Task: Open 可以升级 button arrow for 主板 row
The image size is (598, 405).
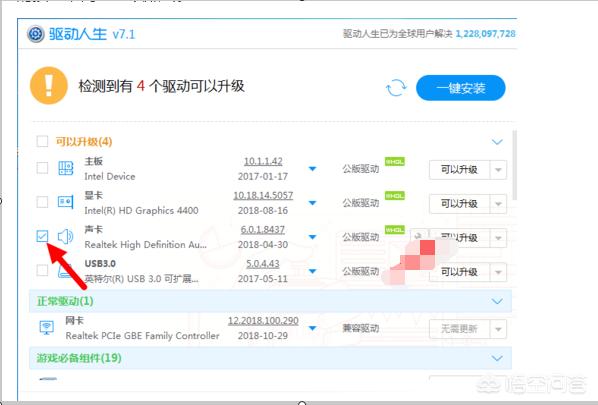Action: pyautogui.click(x=498, y=170)
